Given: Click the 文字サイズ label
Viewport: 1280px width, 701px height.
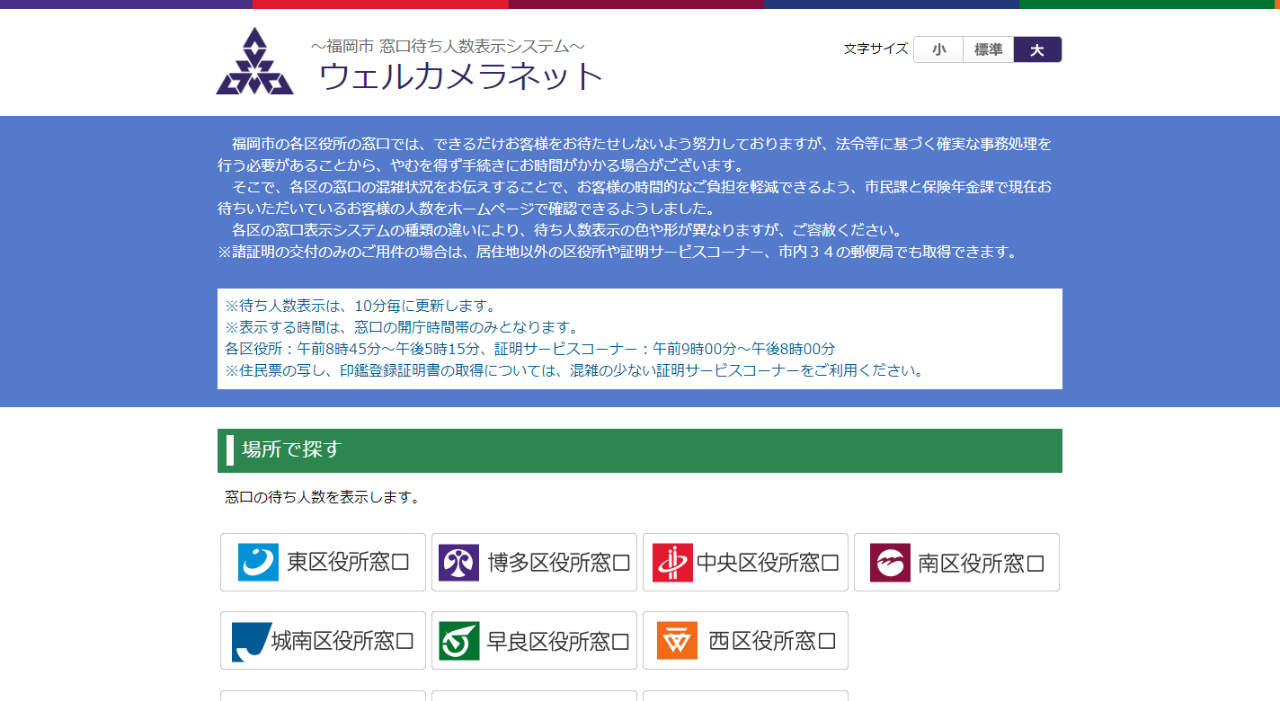Looking at the screenshot, I should pyautogui.click(x=875, y=49).
